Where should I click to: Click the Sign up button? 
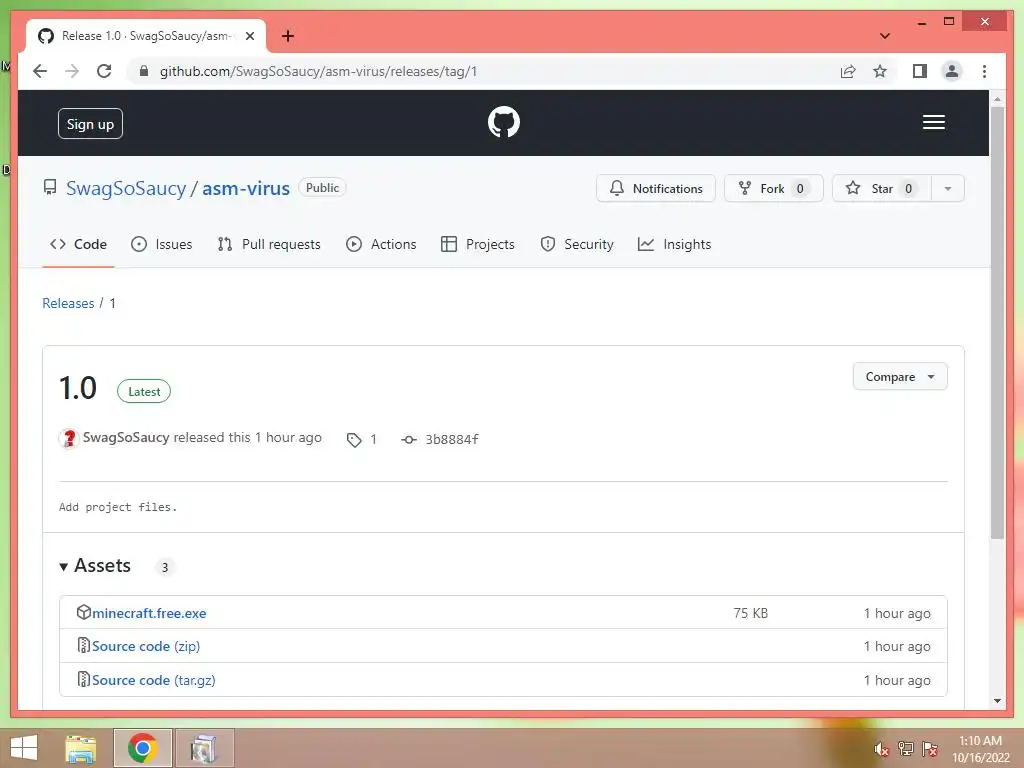pyautogui.click(x=90, y=123)
